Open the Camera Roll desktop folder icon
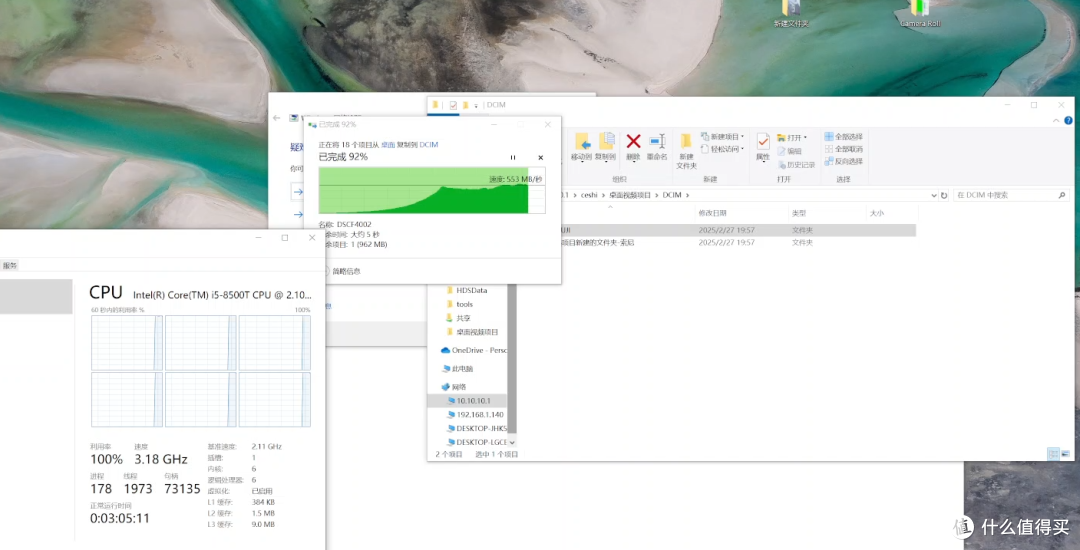Image resolution: width=1080 pixels, height=550 pixels. pos(920,14)
